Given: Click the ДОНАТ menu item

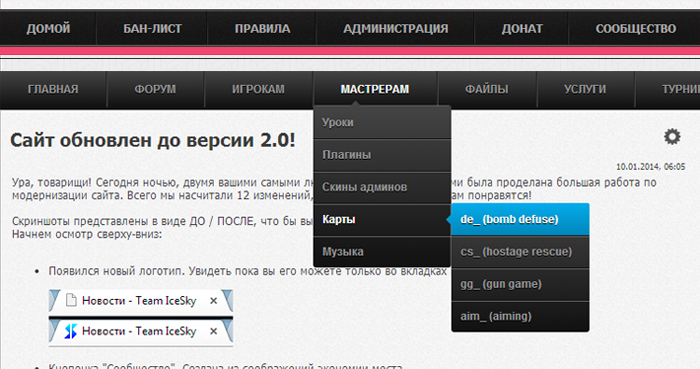Looking at the screenshot, I should (522, 29).
